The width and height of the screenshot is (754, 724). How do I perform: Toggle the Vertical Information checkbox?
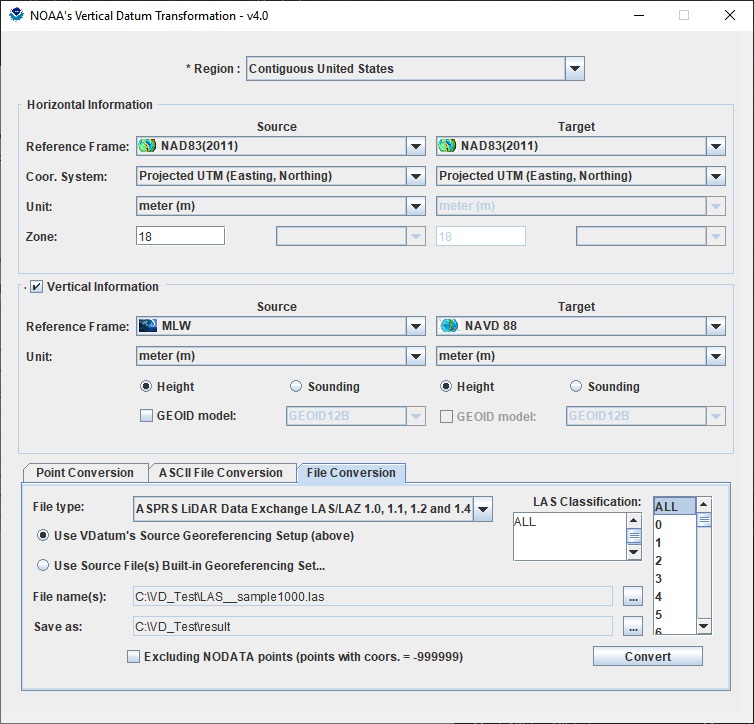(x=36, y=287)
